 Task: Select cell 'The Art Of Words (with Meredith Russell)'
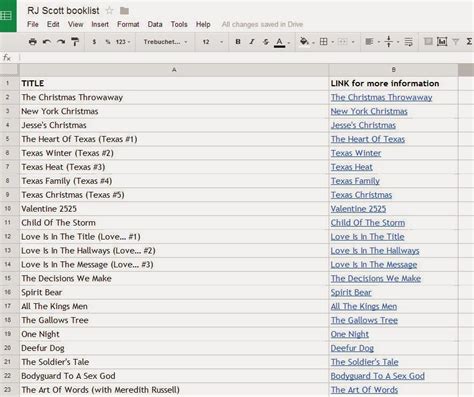coord(174,390)
